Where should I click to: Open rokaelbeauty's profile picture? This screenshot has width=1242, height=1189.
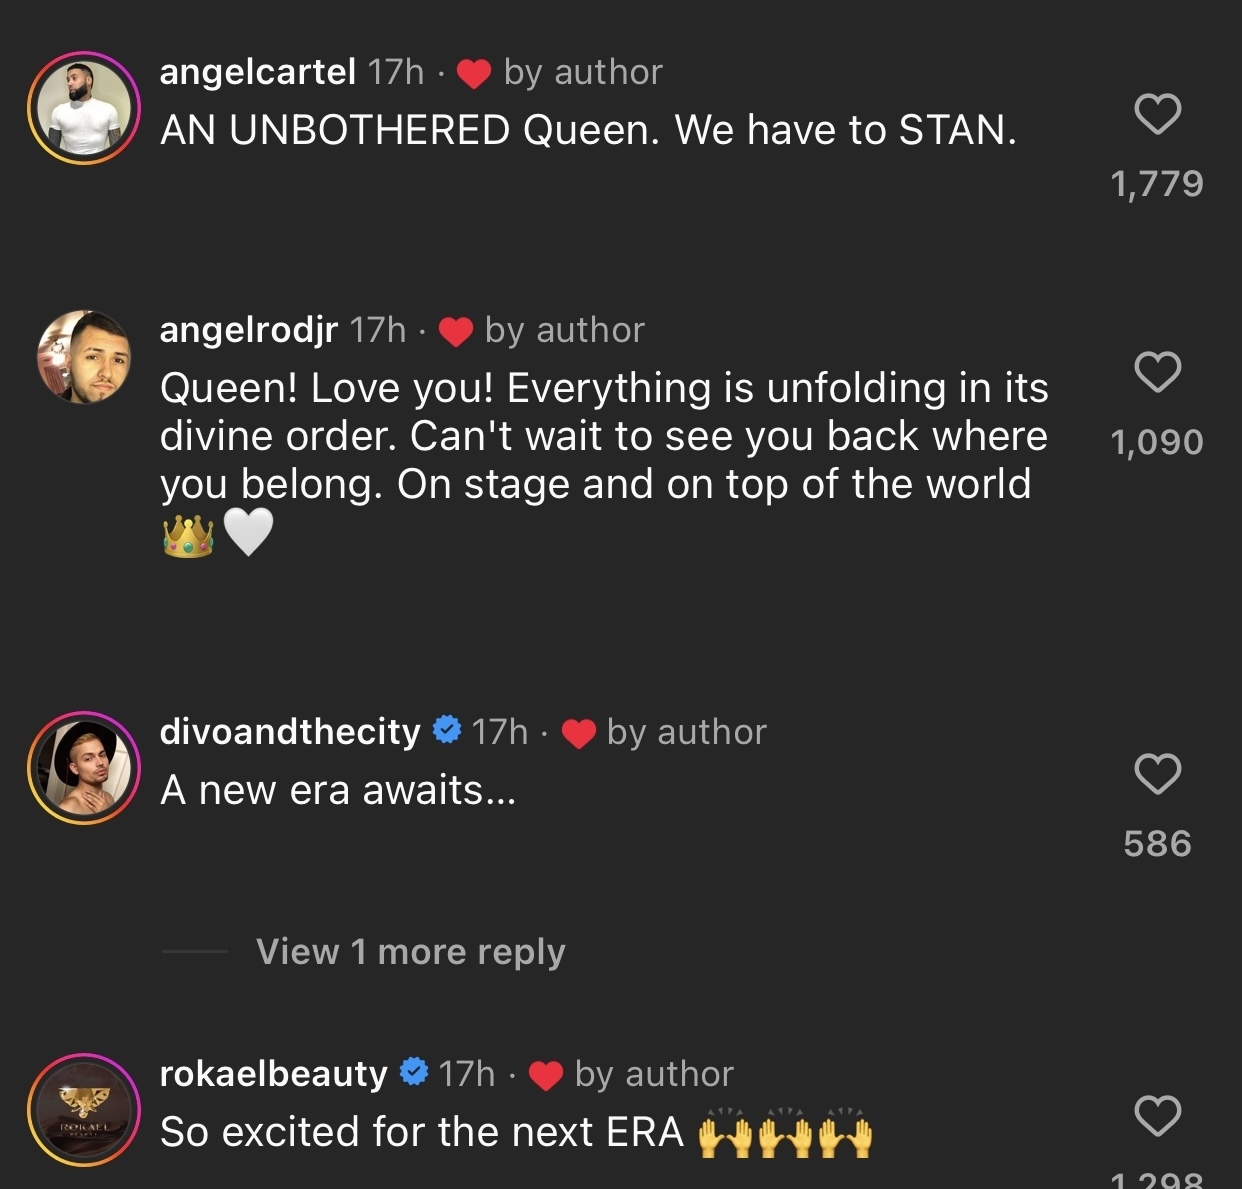pyautogui.click(x=84, y=1109)
